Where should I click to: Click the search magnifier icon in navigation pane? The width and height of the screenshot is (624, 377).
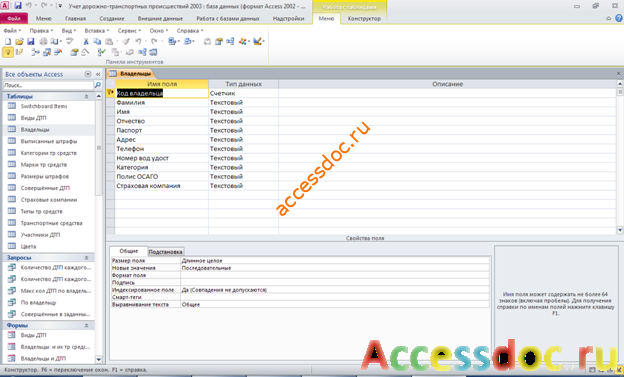(x=98, y=85)
